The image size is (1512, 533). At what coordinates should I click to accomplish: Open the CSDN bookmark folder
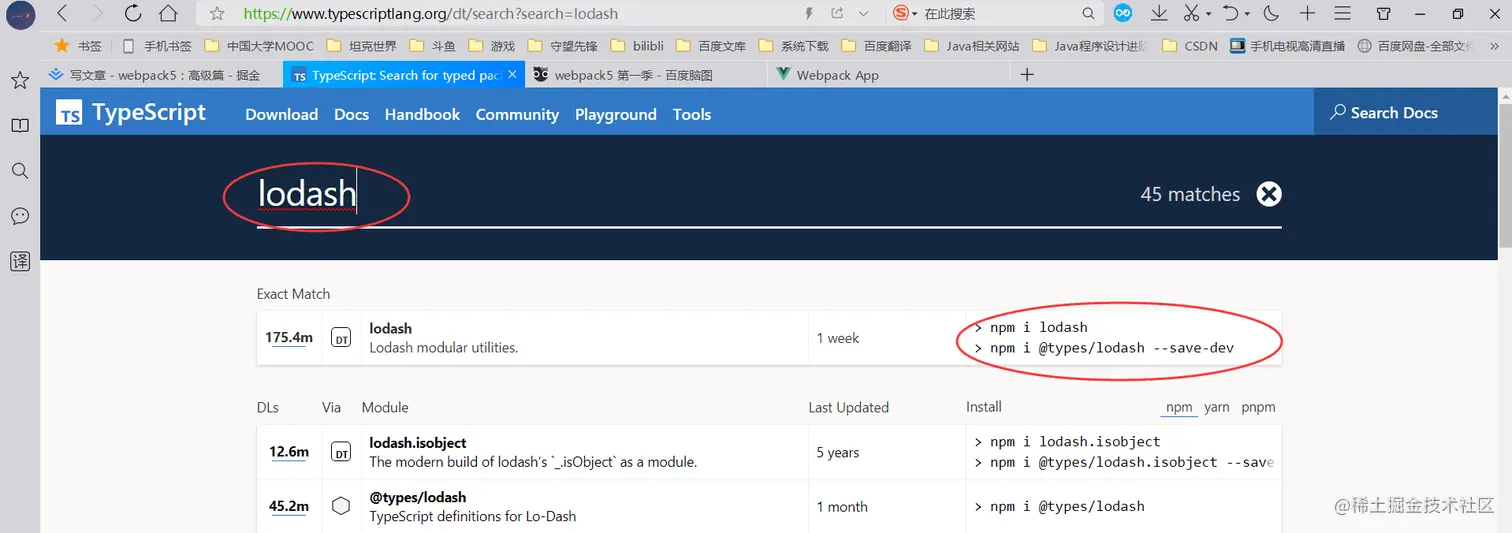[x=1189, y=46]
